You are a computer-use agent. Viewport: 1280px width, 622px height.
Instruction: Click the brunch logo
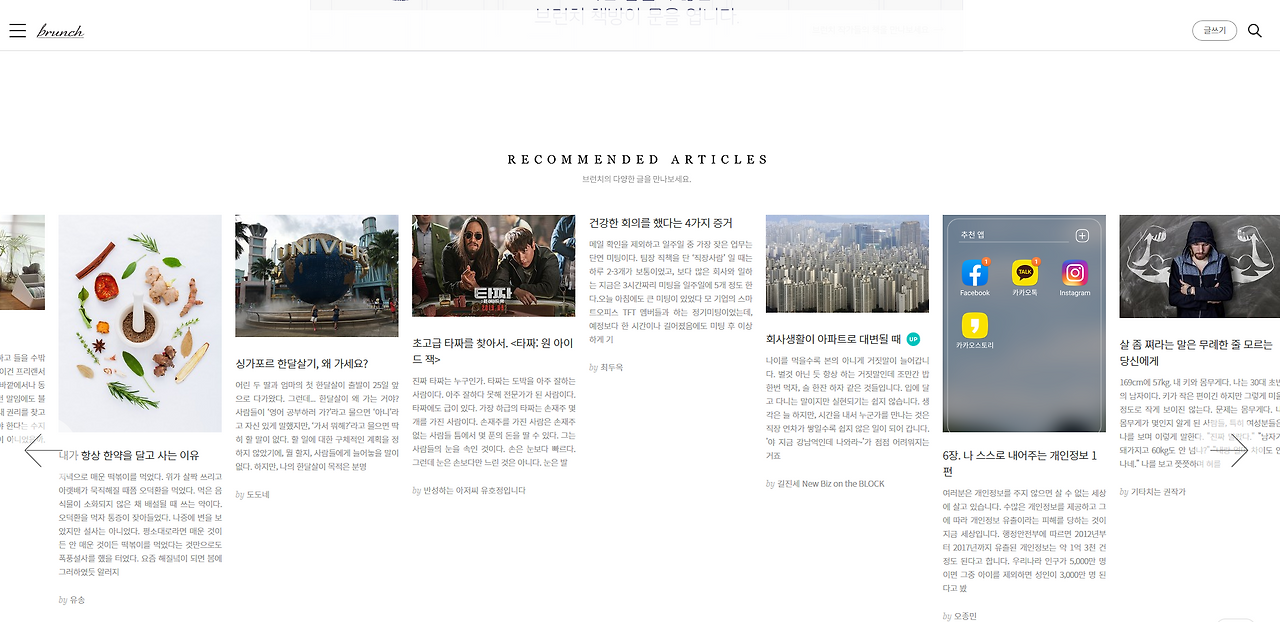coord(60,31)
